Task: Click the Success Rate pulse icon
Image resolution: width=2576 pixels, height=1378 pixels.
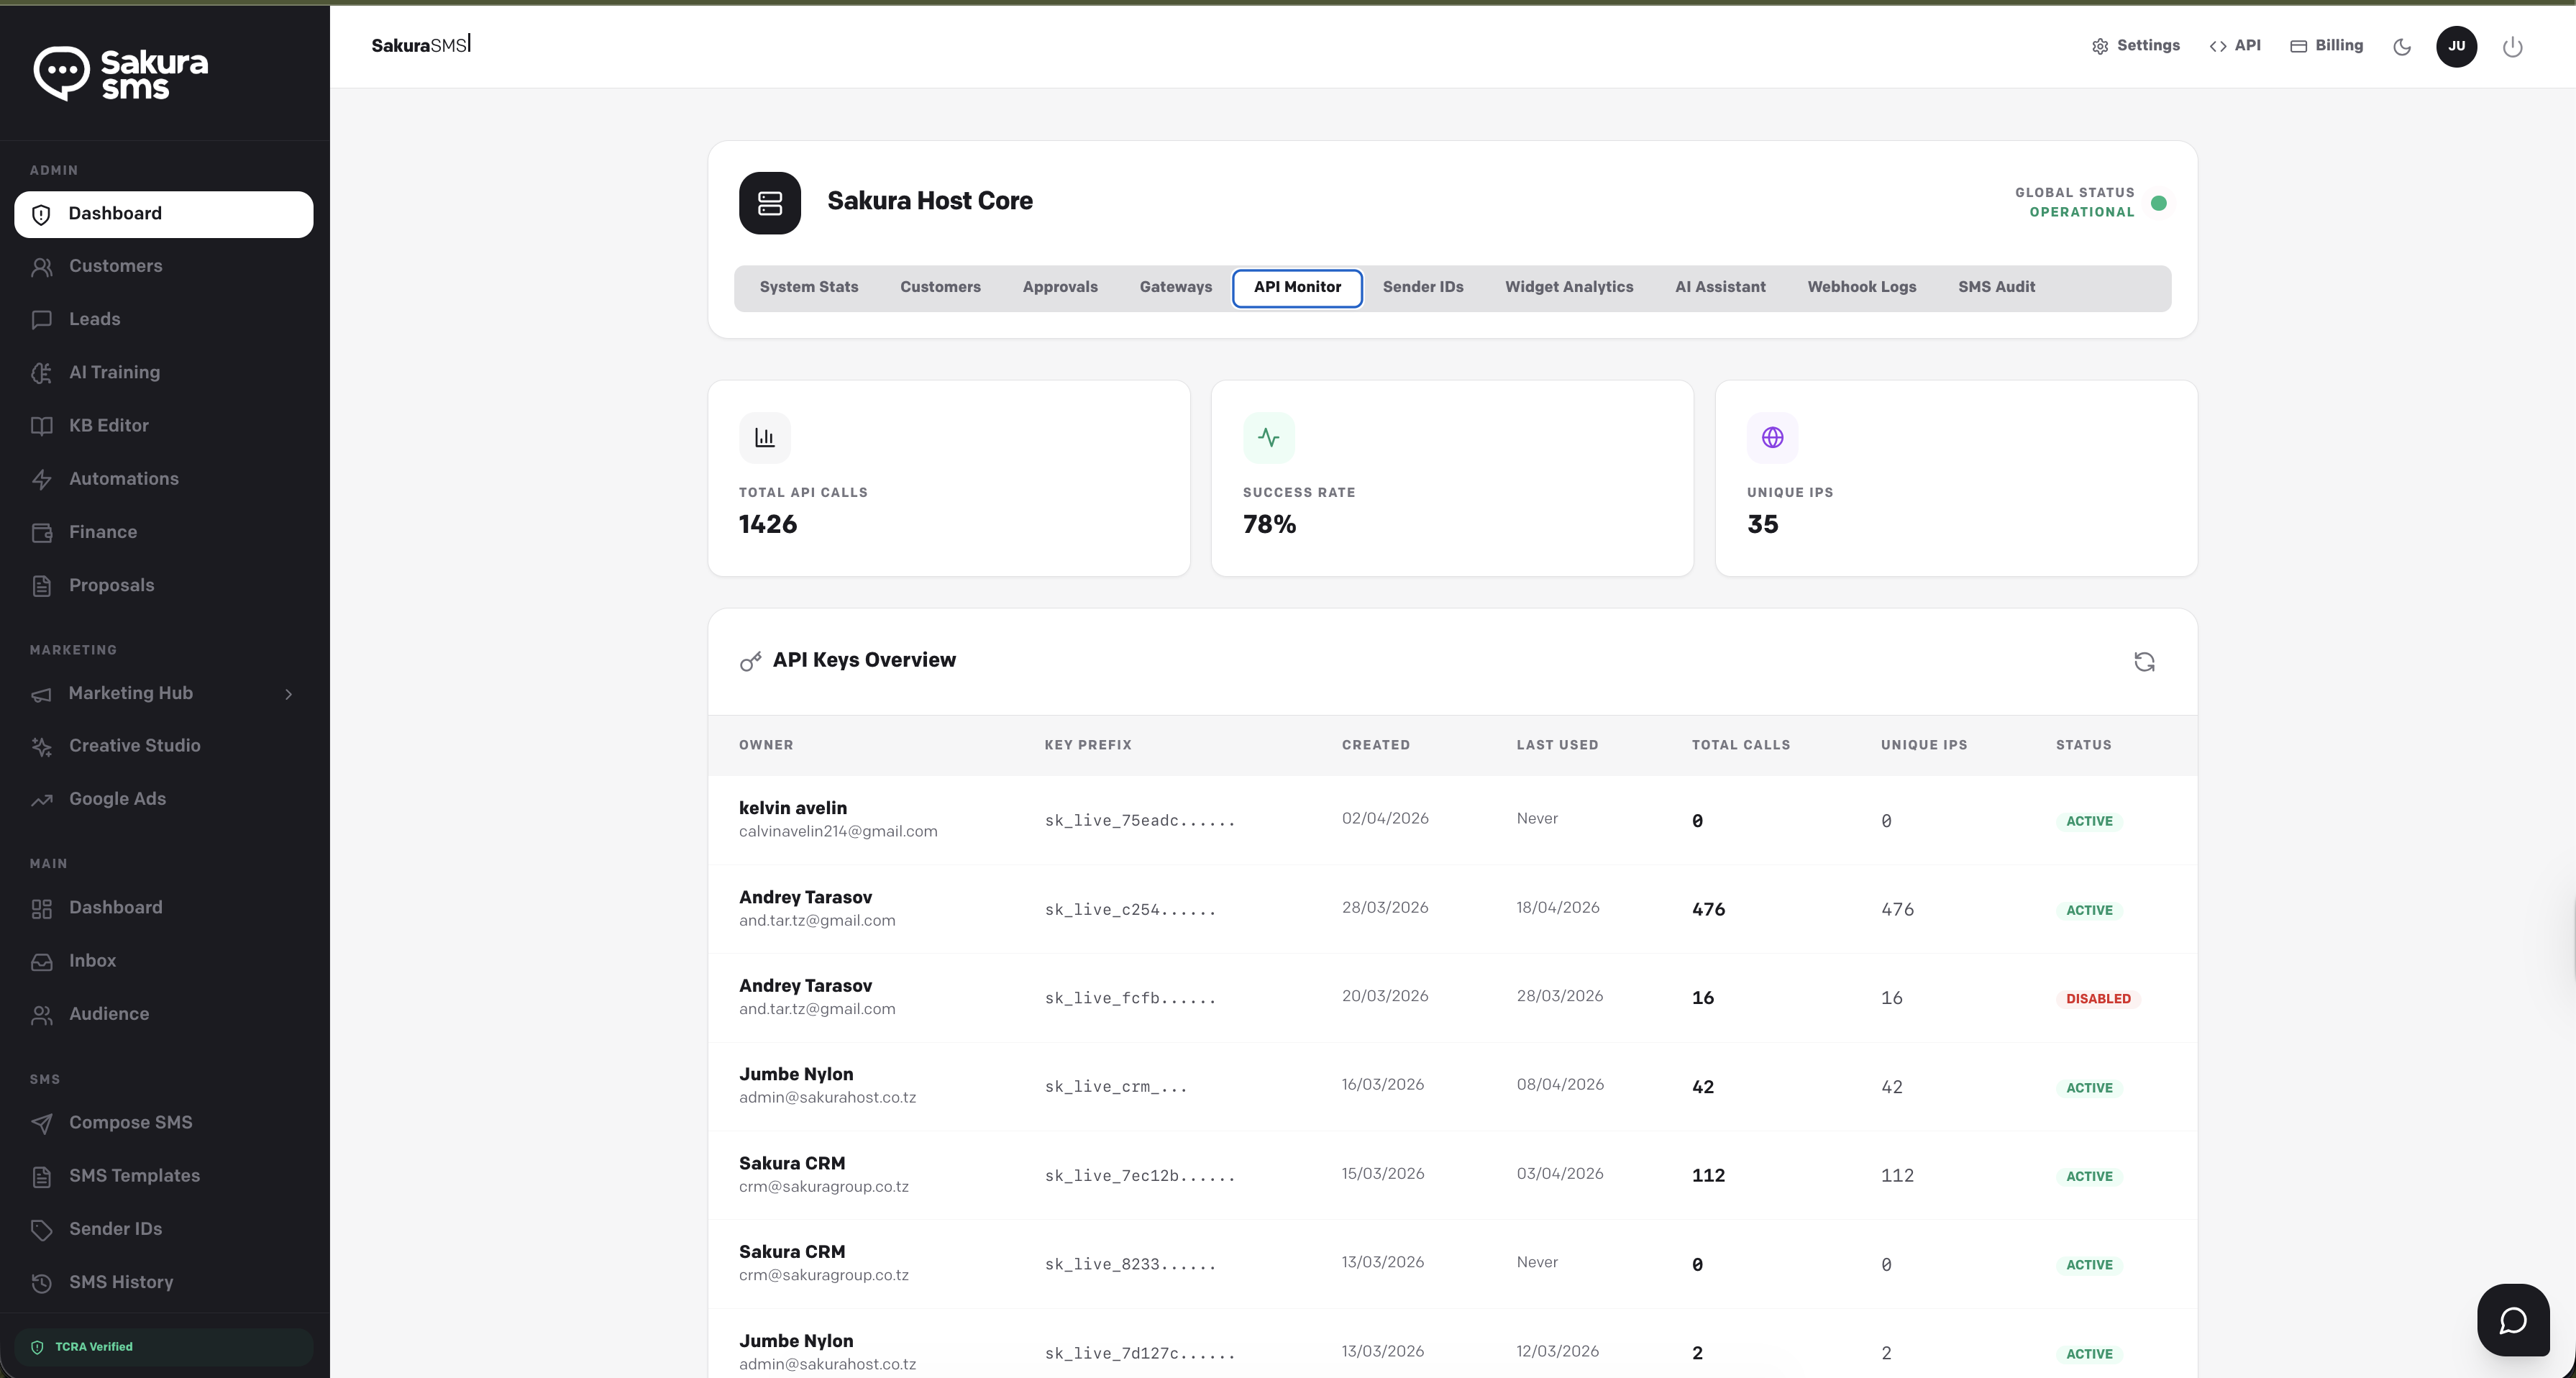Action: [1269, 437]
